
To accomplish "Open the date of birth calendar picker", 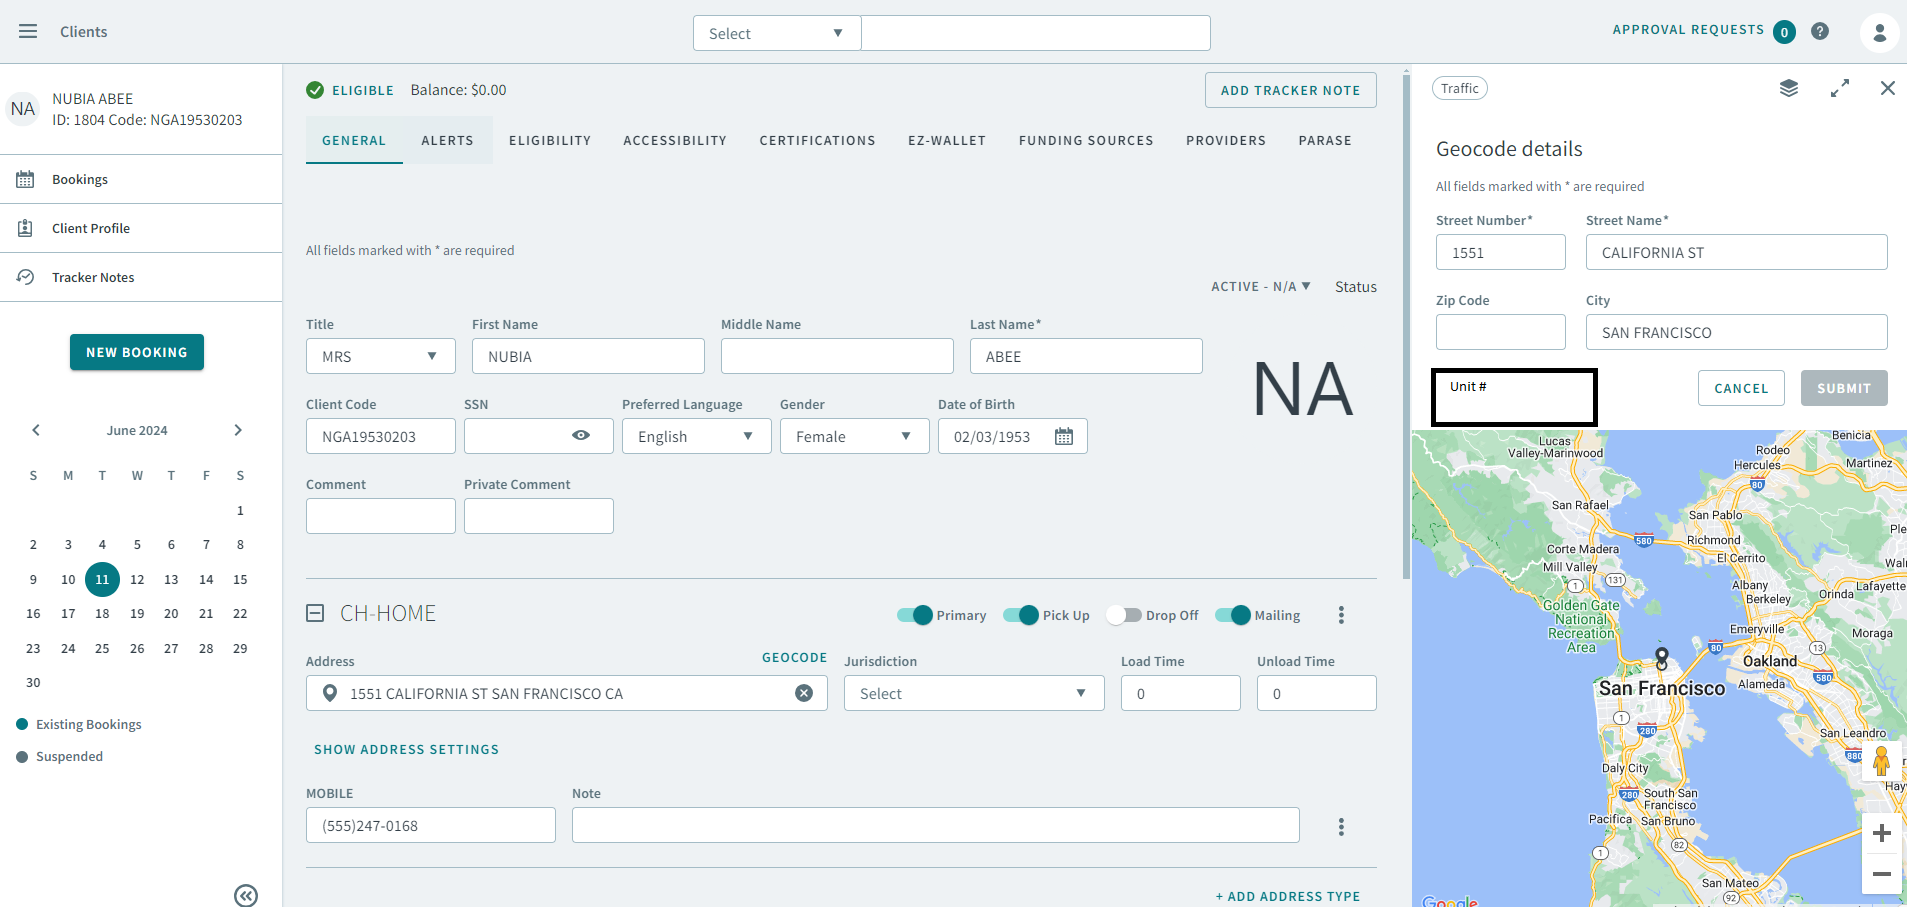I will click(1064, 437).
